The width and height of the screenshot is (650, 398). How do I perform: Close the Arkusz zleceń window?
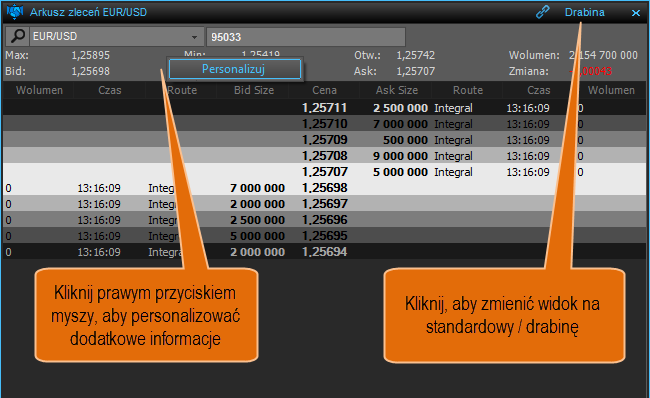(x=635, y=13)
